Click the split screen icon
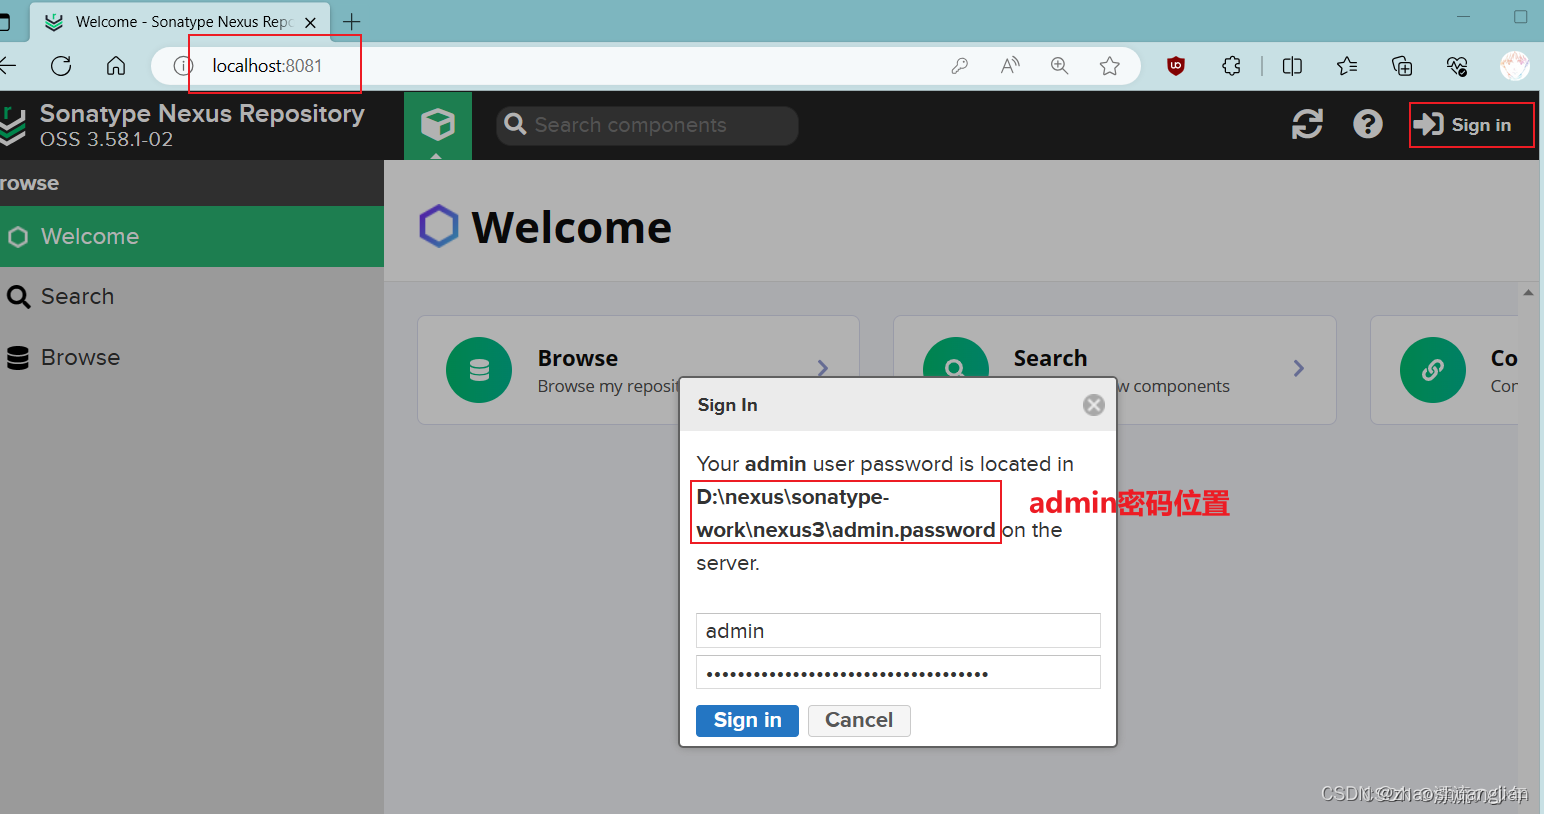Image resolution: width=1544 pixels, height=814 pixels. coord(1292,66)
